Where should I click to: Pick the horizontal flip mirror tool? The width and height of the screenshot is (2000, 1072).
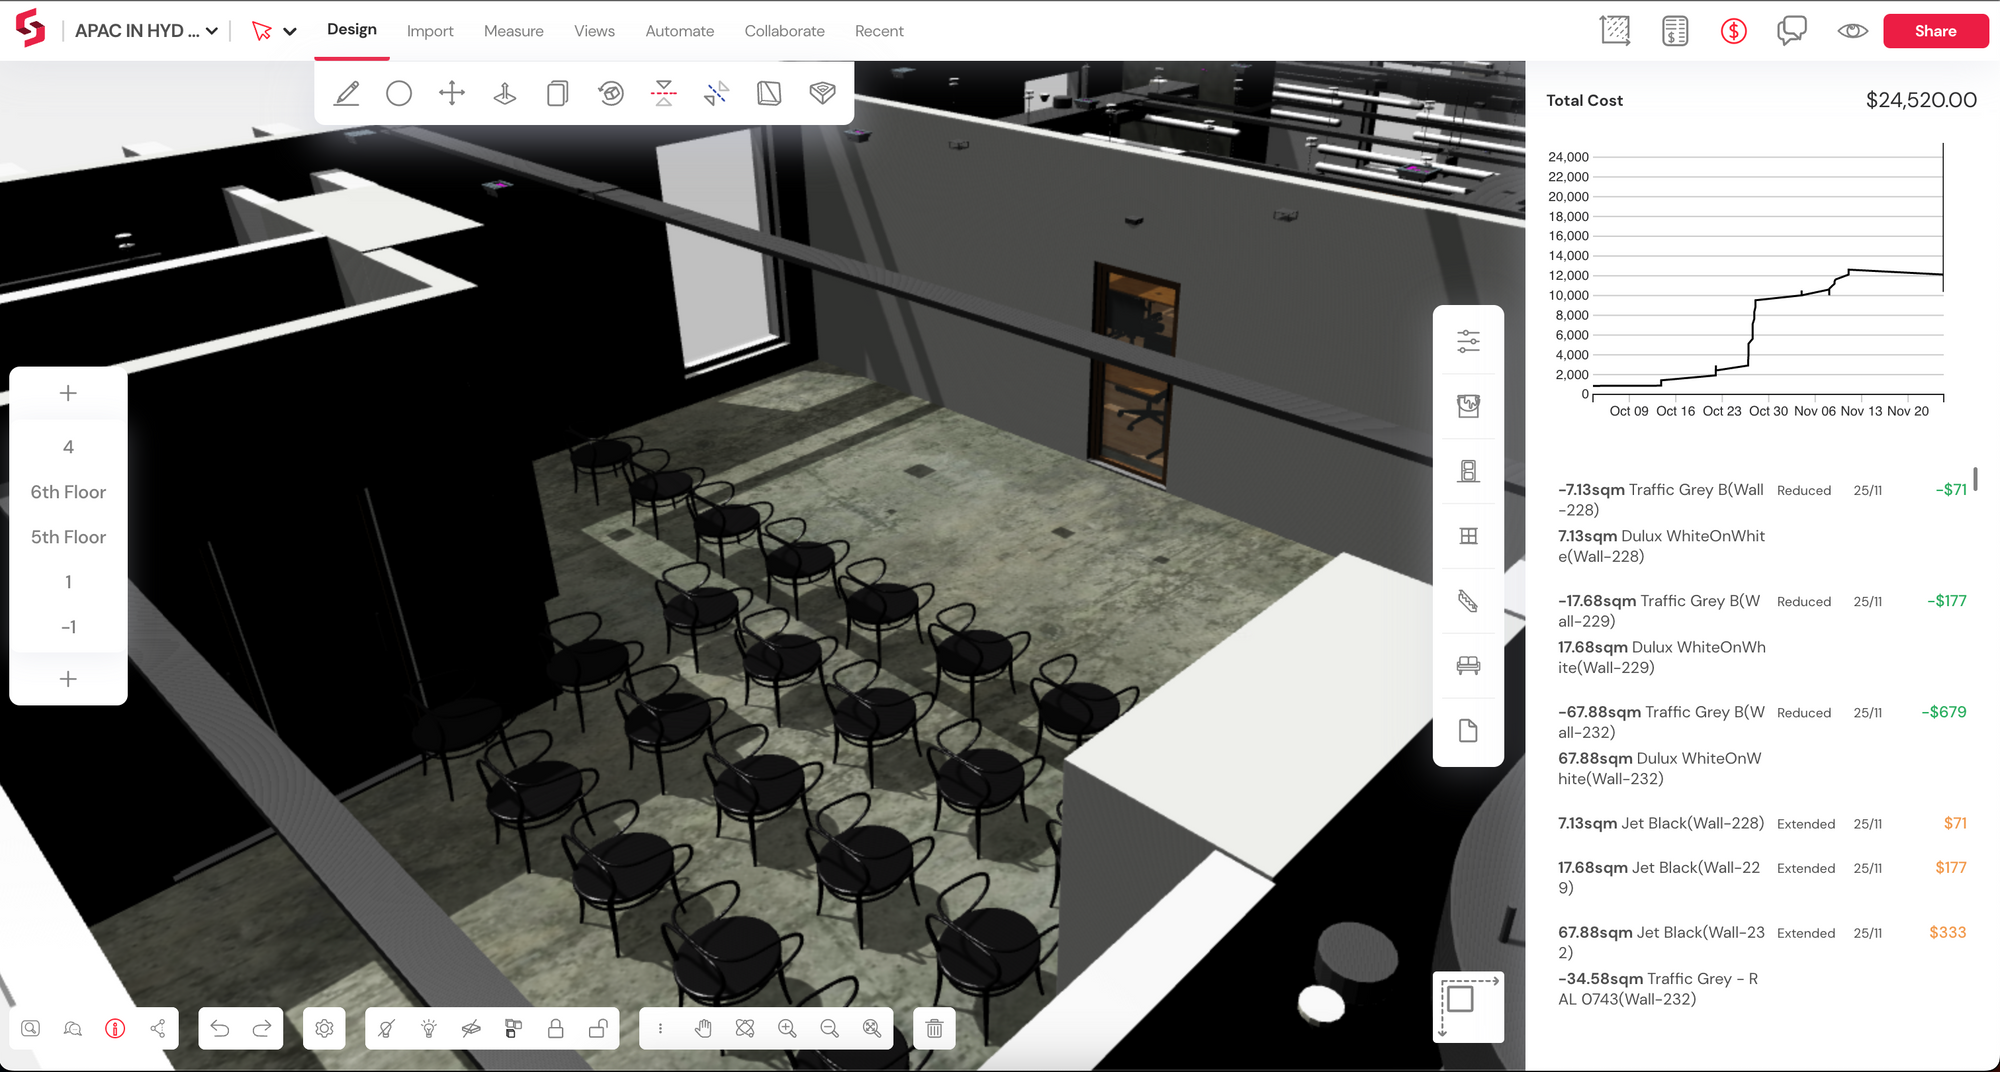tap(664, 93)
